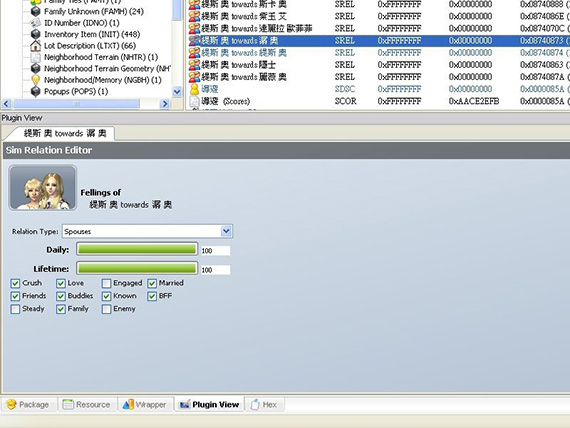Viewport: 570px width, 428px height.
Task: Click the SCOR type cell
Action: coord(345,101)
